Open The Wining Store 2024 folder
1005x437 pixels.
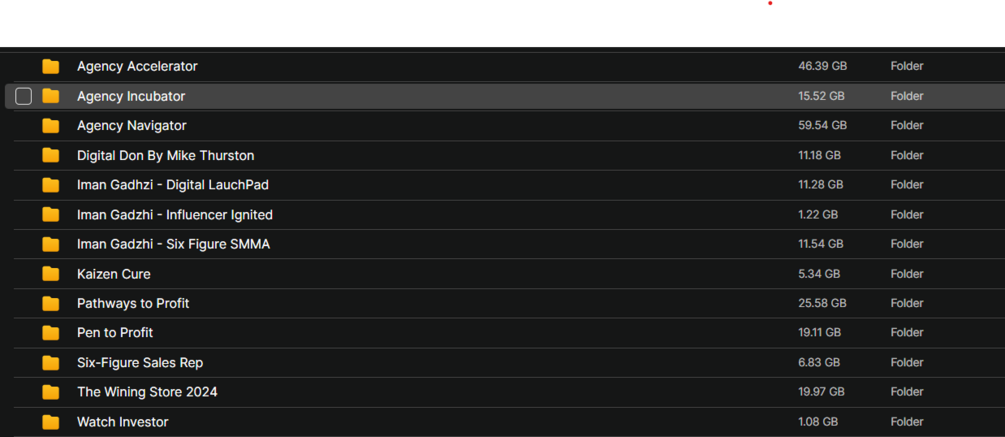click(x=147, y=392)
